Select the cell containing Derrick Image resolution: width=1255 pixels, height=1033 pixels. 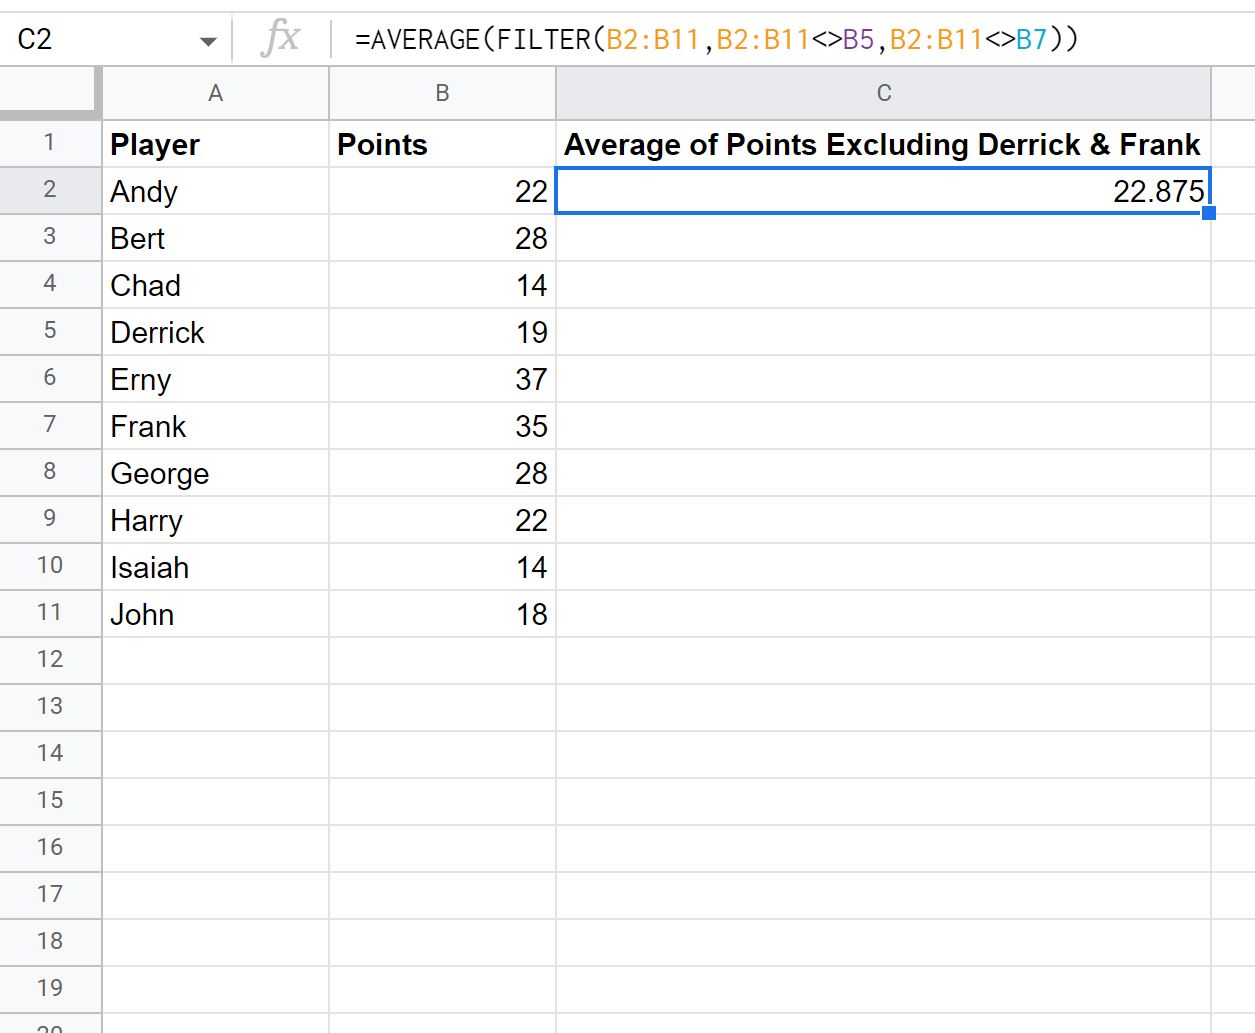tap(215, 331)
